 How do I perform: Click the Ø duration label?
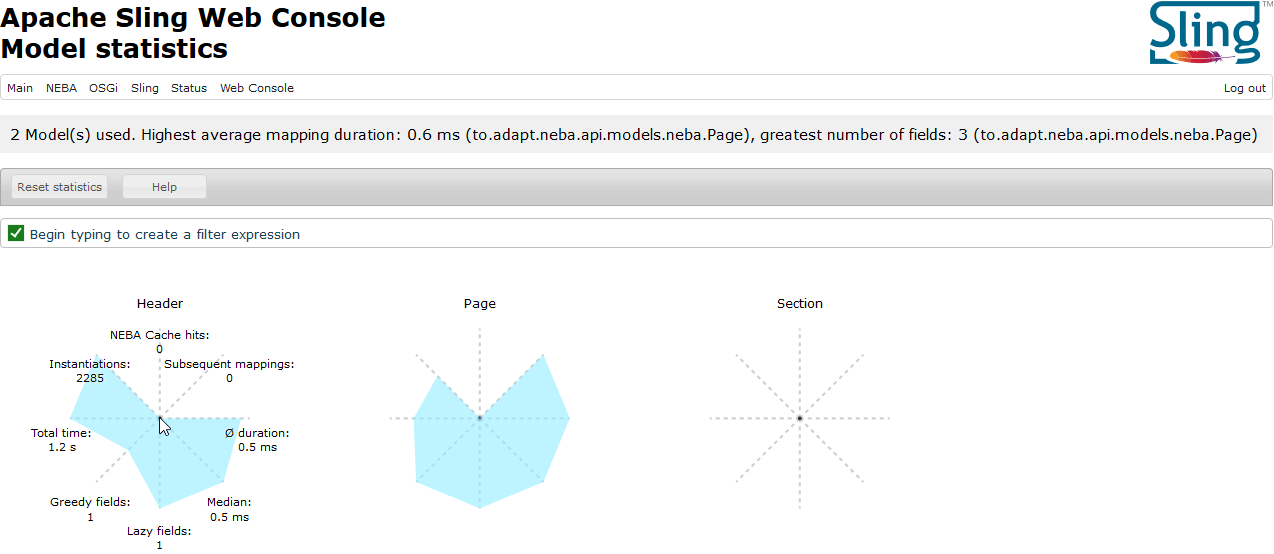coord(257,433)
